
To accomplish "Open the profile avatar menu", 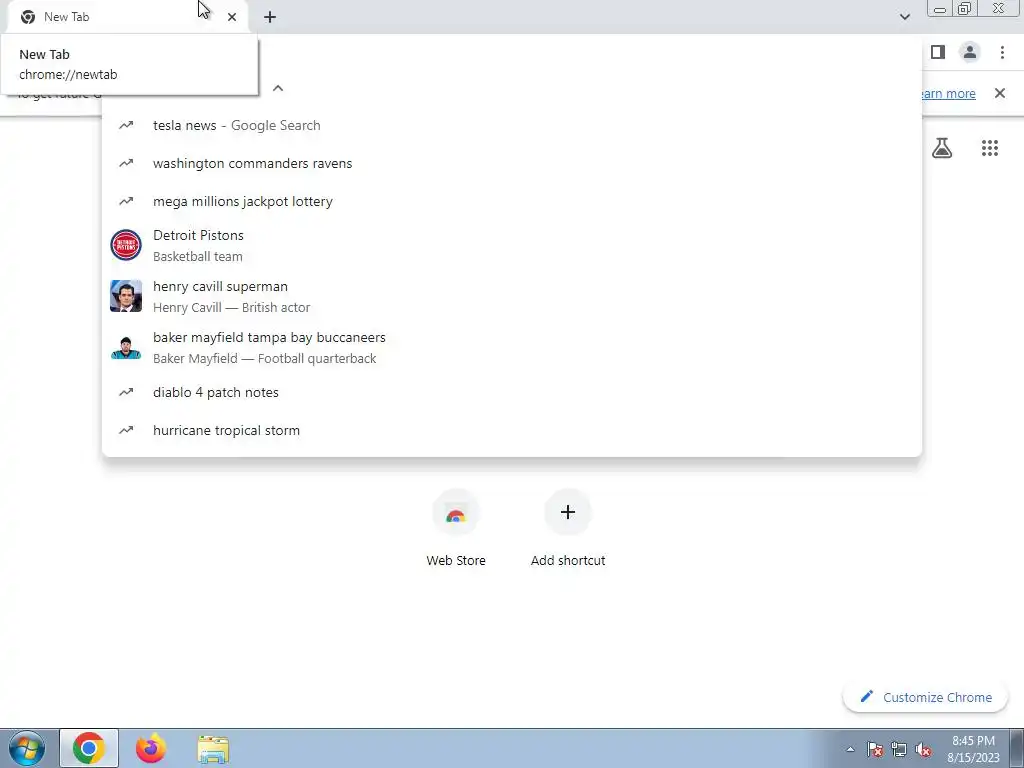I will coord(970,52).
